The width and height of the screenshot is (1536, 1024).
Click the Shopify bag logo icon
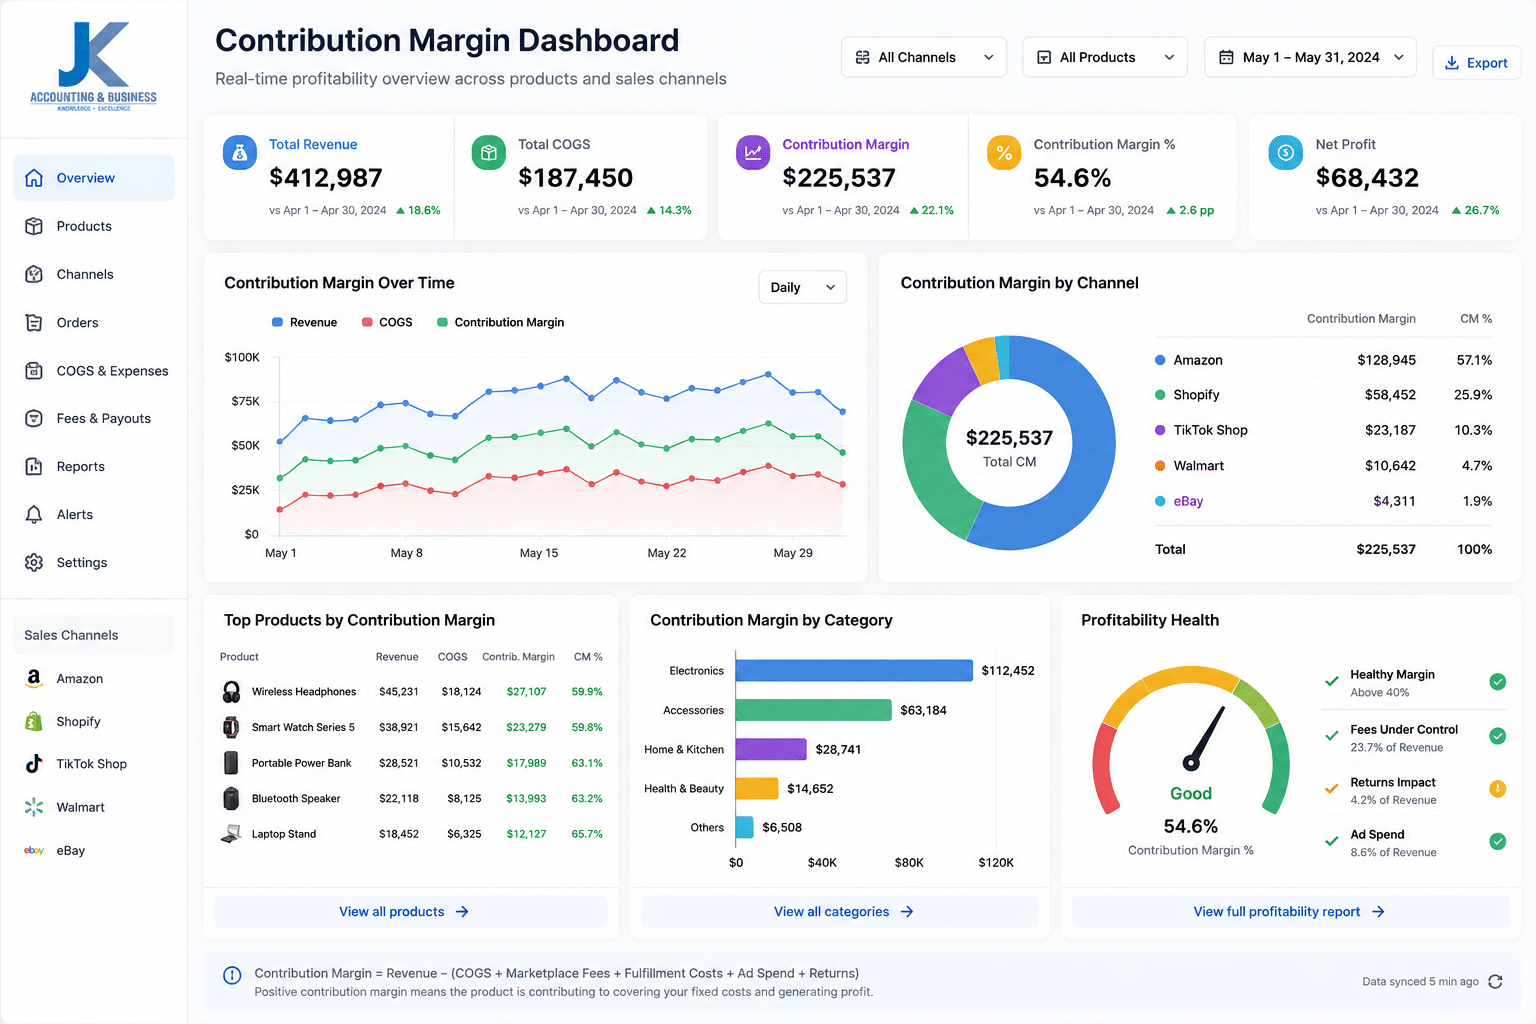34,721
